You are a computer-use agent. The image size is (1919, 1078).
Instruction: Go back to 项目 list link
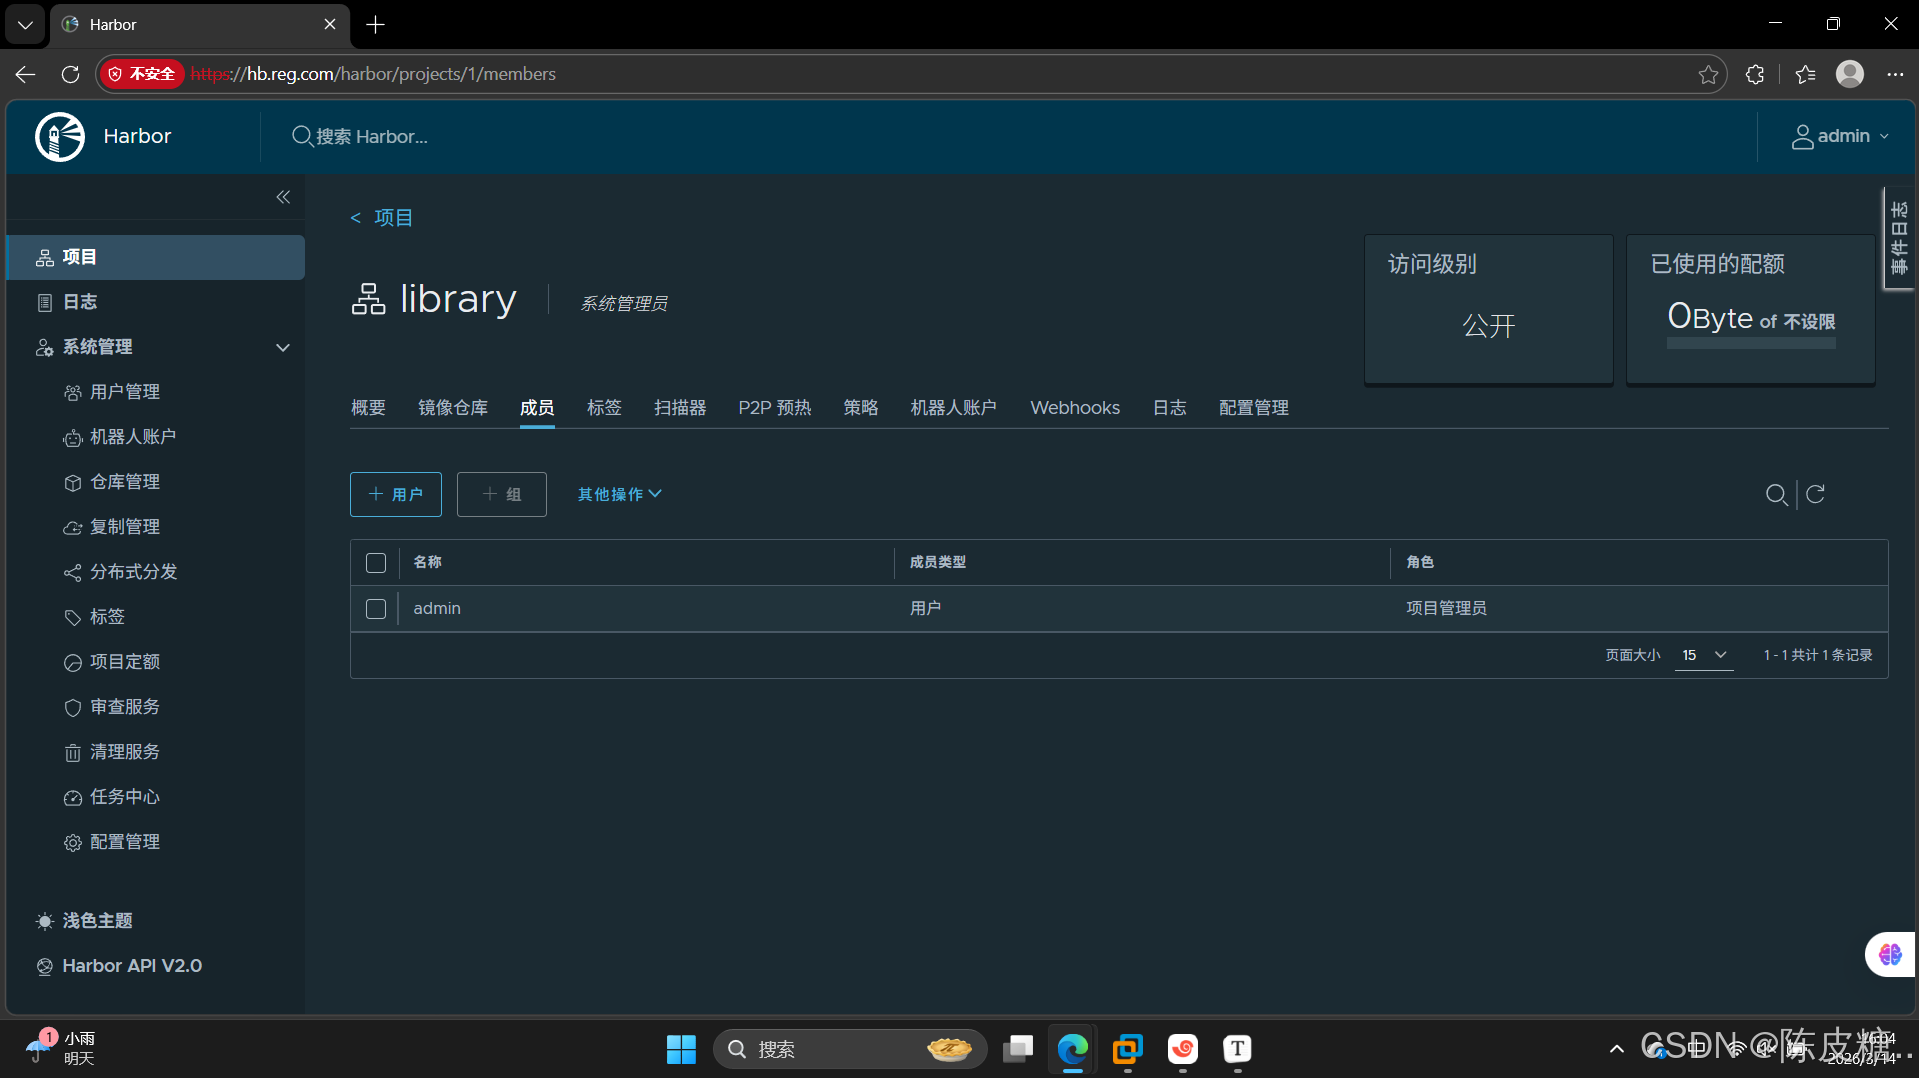[x=381, y=218]
